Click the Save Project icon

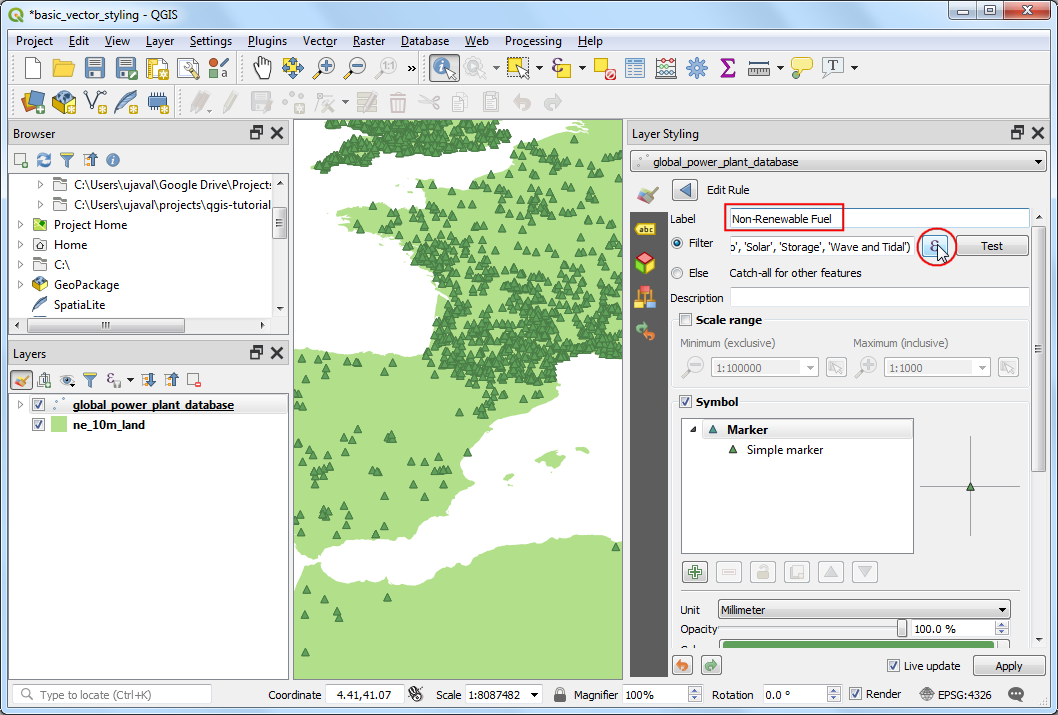point(95,68)
